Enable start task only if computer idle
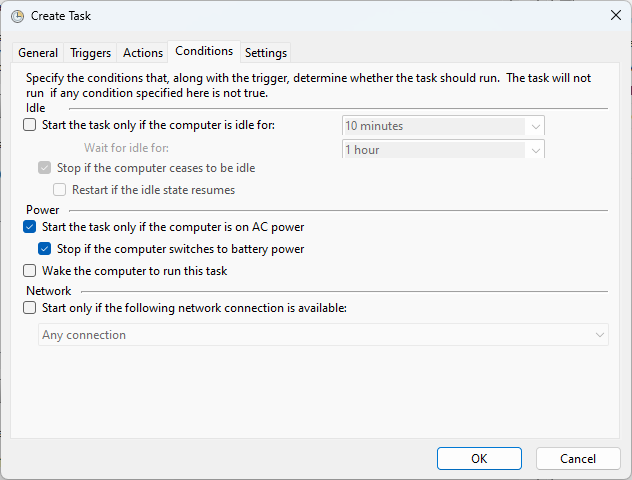 pyautogui.click(x=30, y=125)
